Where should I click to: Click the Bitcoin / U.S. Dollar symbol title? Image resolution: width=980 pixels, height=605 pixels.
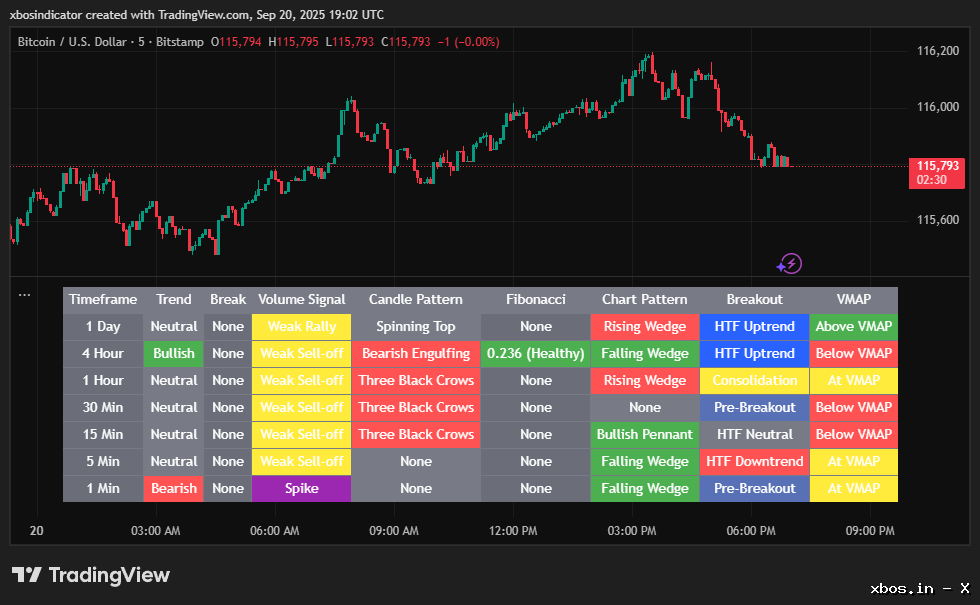tap(86, 42)
